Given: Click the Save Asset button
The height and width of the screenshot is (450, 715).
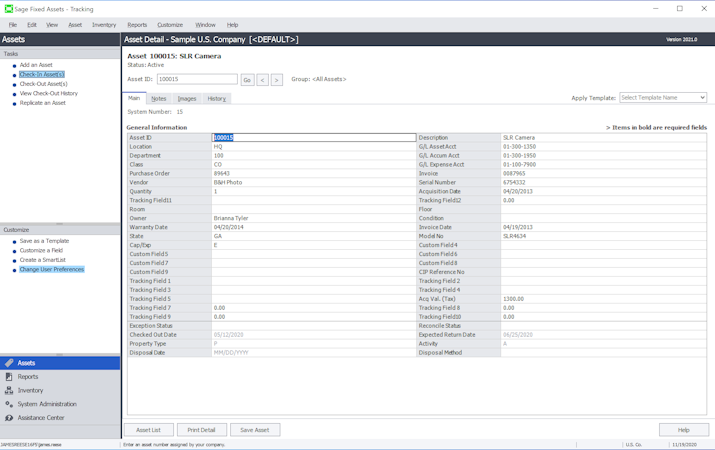Looking at the screenshot, I should [x=255, y=430].
